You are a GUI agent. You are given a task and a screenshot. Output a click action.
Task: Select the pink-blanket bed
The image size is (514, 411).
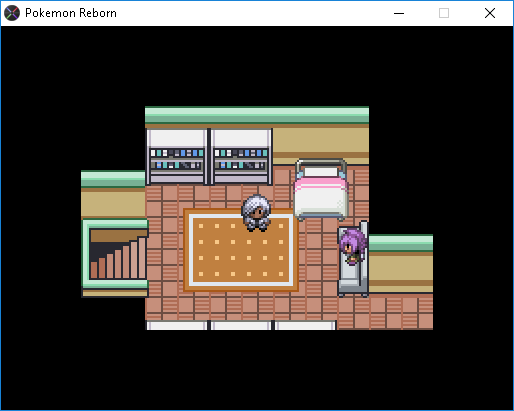[321, 190]
